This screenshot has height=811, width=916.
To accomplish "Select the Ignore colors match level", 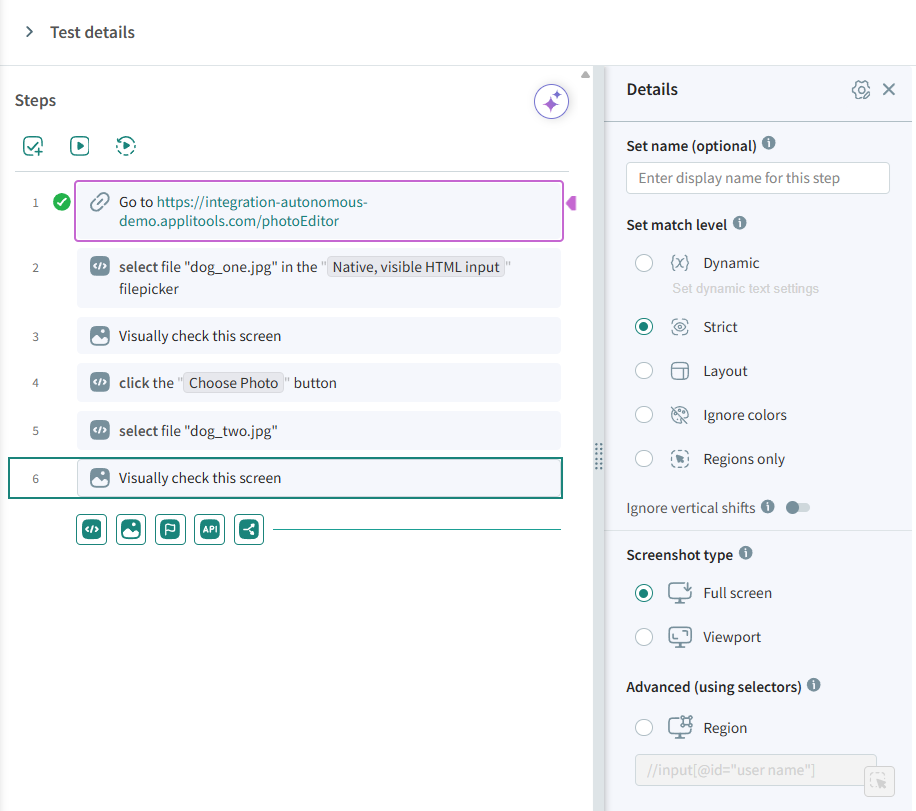I will pyautogui.click(x=644, y=415).
